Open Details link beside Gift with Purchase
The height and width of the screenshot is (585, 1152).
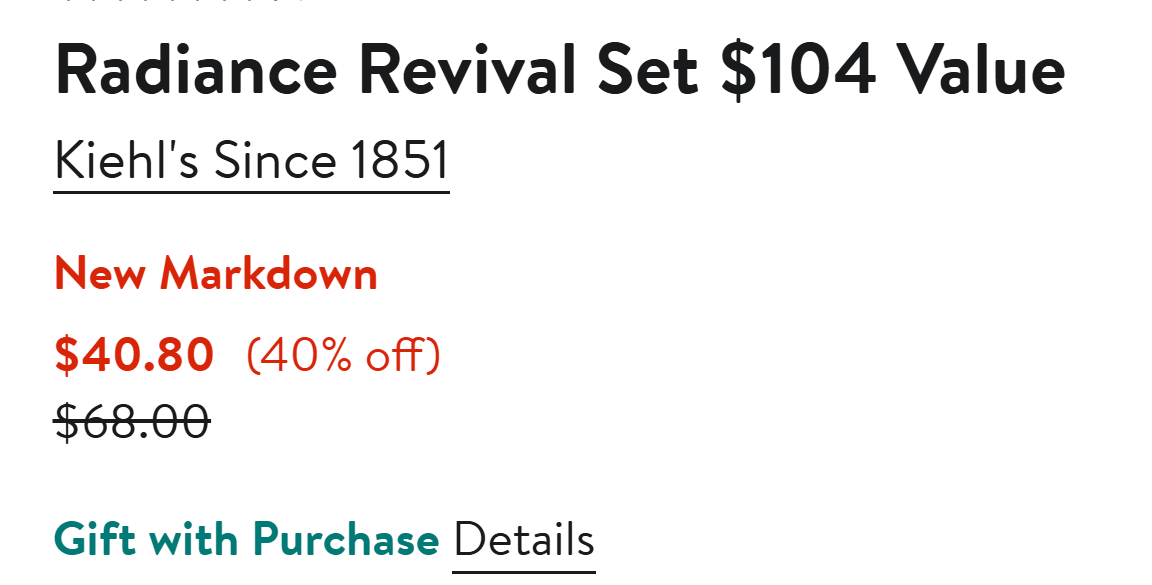[524, 541]
